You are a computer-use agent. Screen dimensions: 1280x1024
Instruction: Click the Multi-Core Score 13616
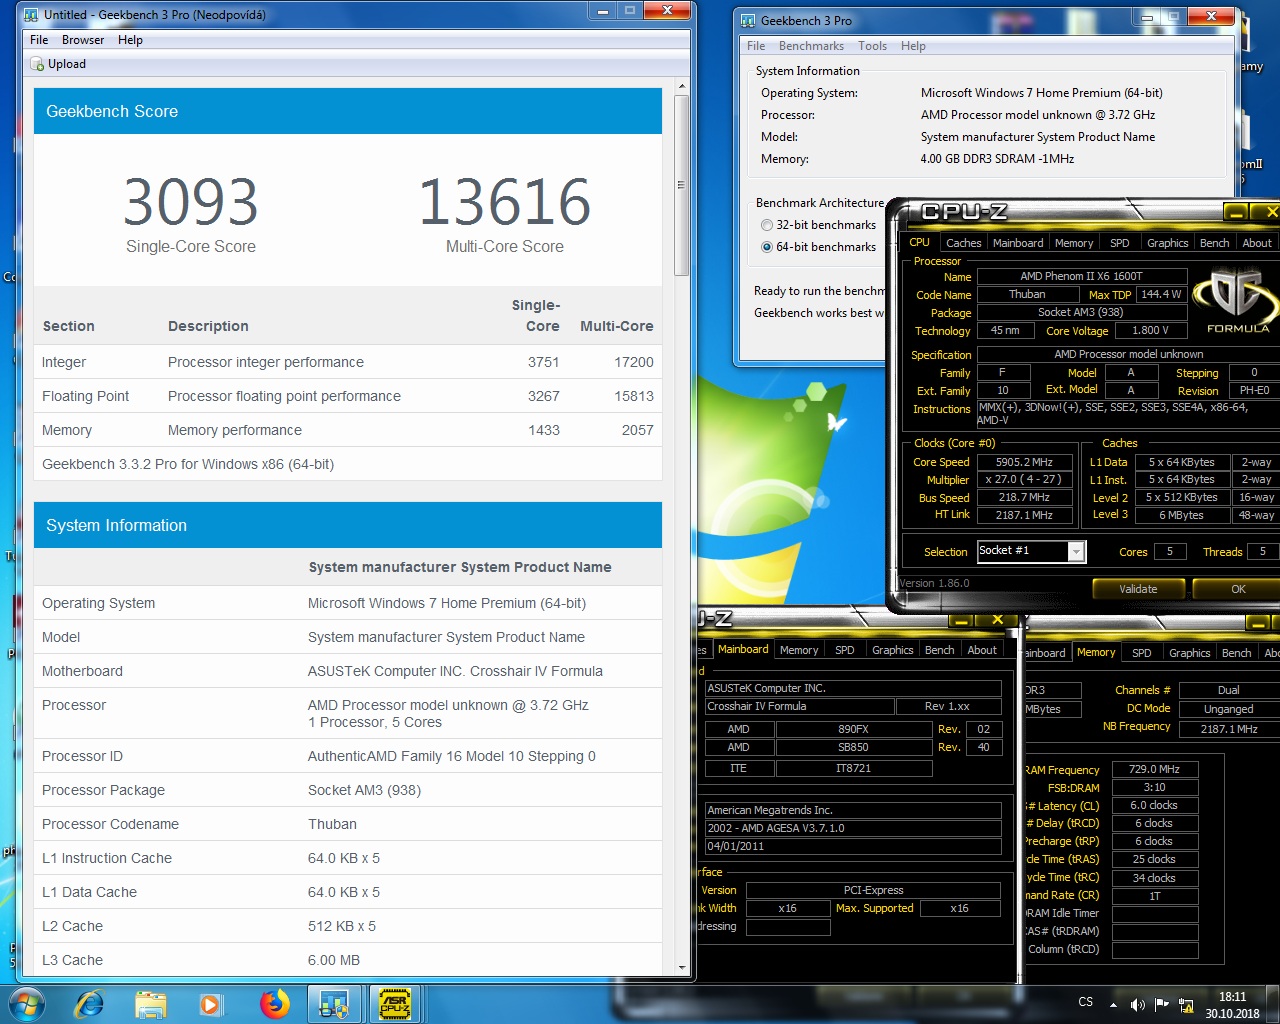pyautogui.click(x=504, y=202)
